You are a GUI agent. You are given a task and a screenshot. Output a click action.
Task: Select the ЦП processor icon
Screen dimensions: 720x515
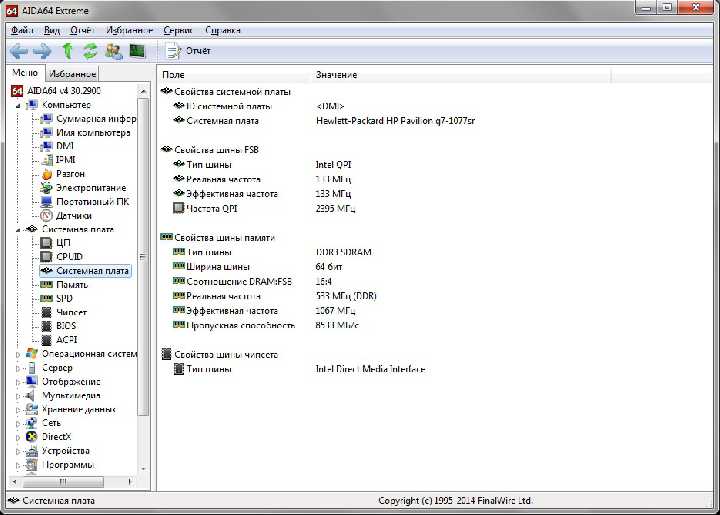point(46,243)
